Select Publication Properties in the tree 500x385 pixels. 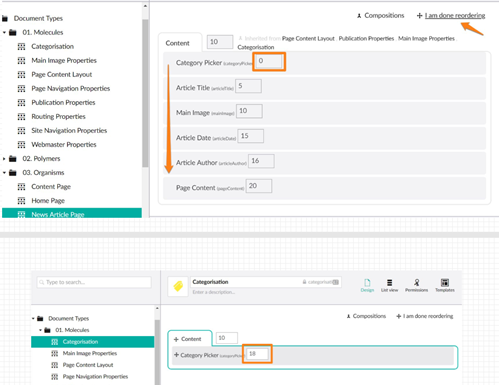(63, 102)
